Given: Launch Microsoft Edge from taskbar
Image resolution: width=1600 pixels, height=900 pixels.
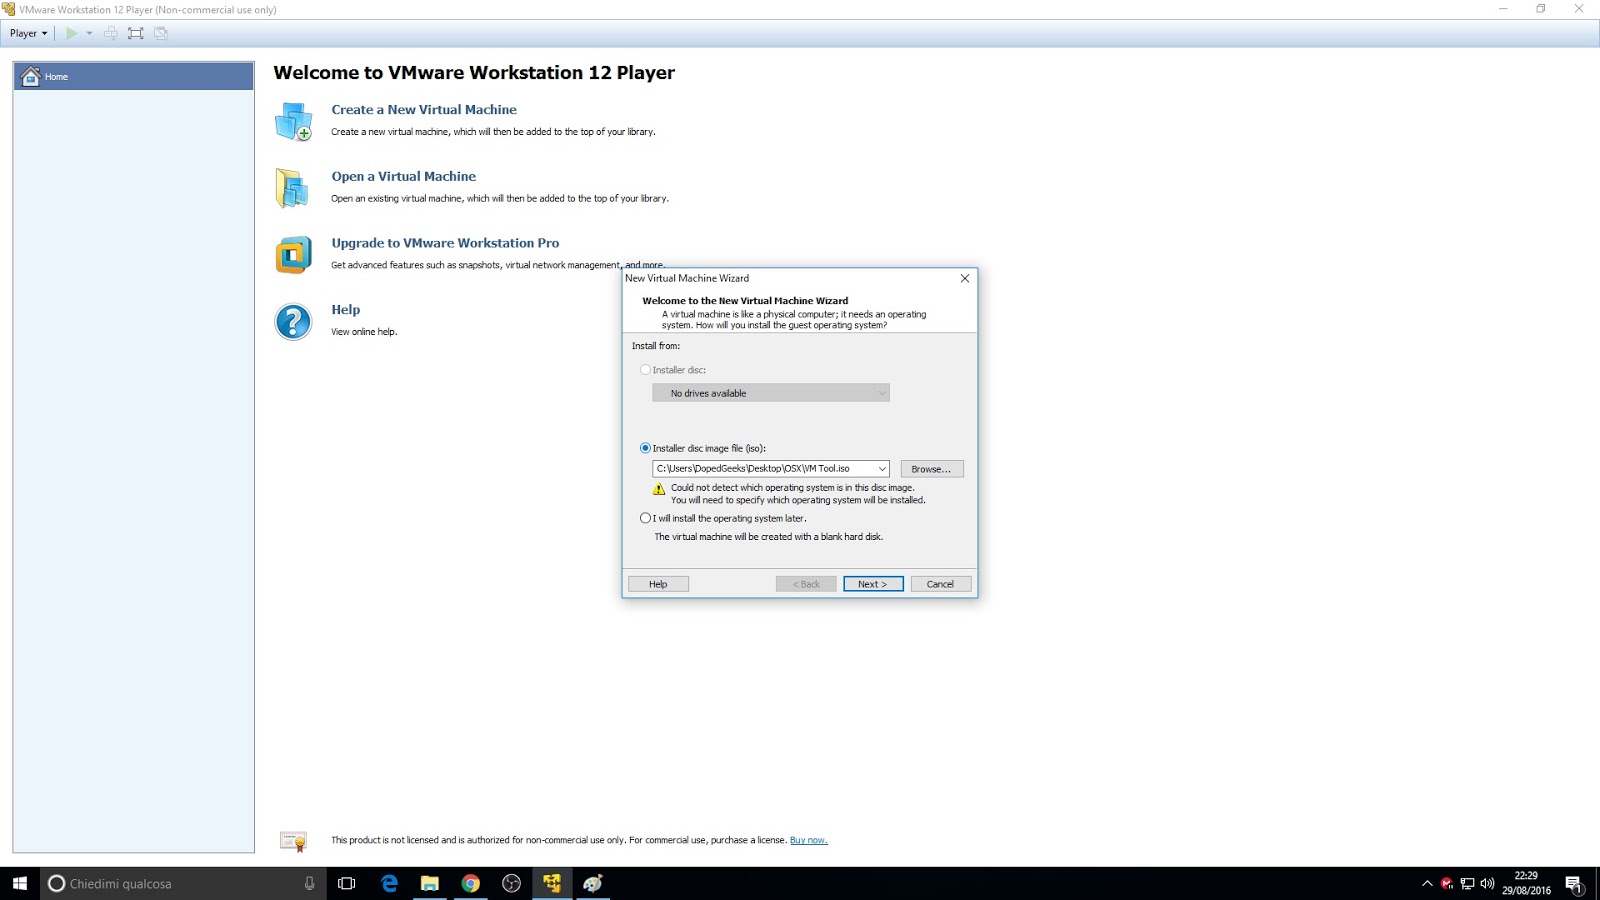Looking at the screenshot, I should click(389, 883).
